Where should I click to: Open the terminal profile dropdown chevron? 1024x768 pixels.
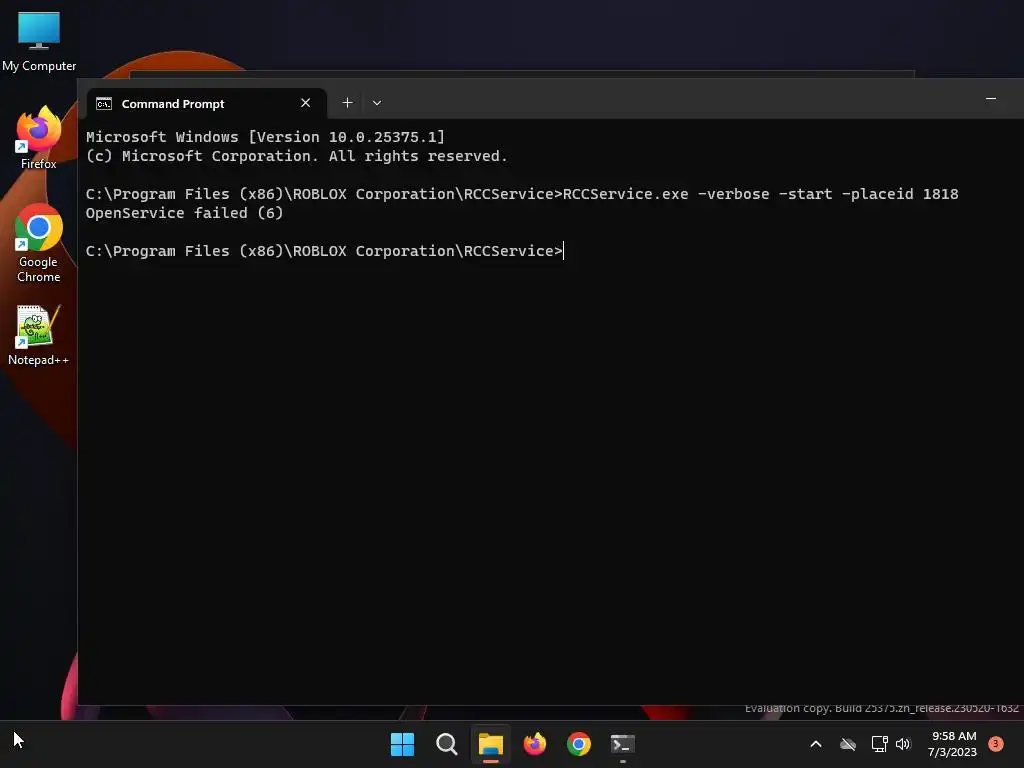pyautogui.click(x=377, y=103)
